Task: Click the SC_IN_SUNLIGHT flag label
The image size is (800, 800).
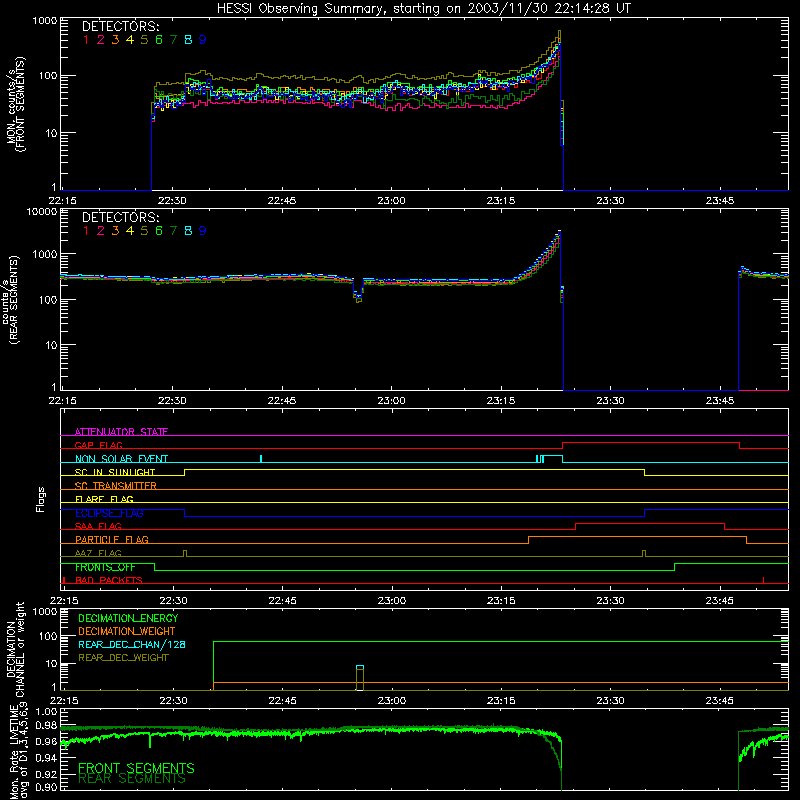Action: [115, 472]
